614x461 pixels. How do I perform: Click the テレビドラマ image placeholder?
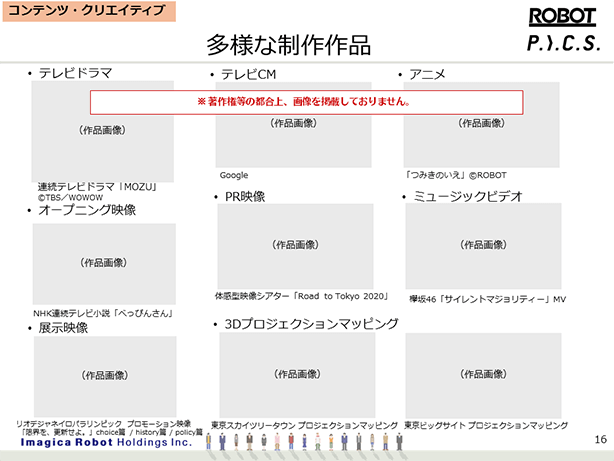pos(103,131)
